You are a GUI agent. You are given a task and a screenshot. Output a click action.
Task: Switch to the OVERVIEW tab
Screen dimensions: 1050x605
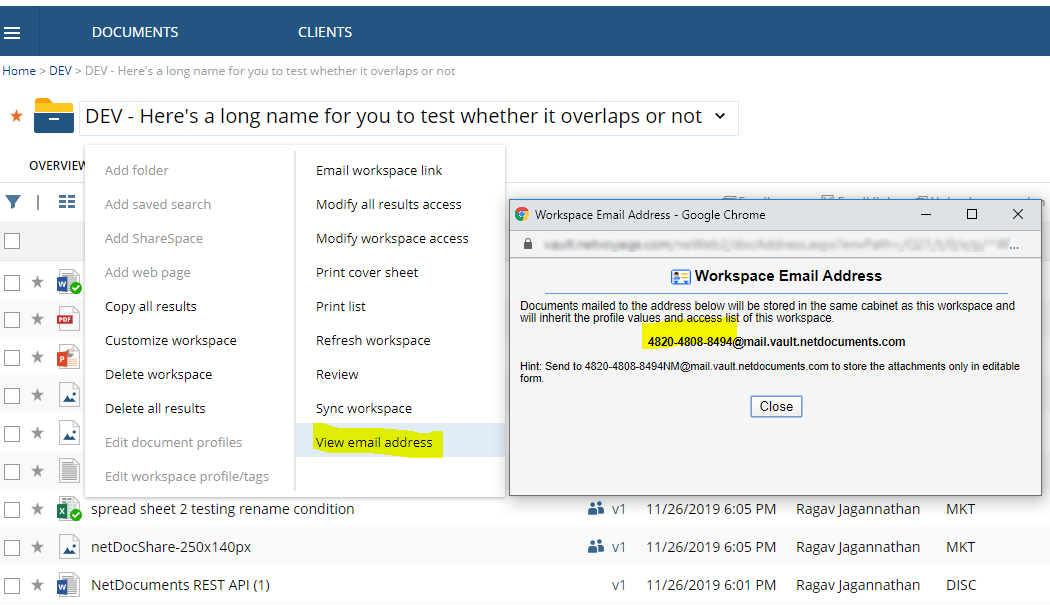coord(57,165)
